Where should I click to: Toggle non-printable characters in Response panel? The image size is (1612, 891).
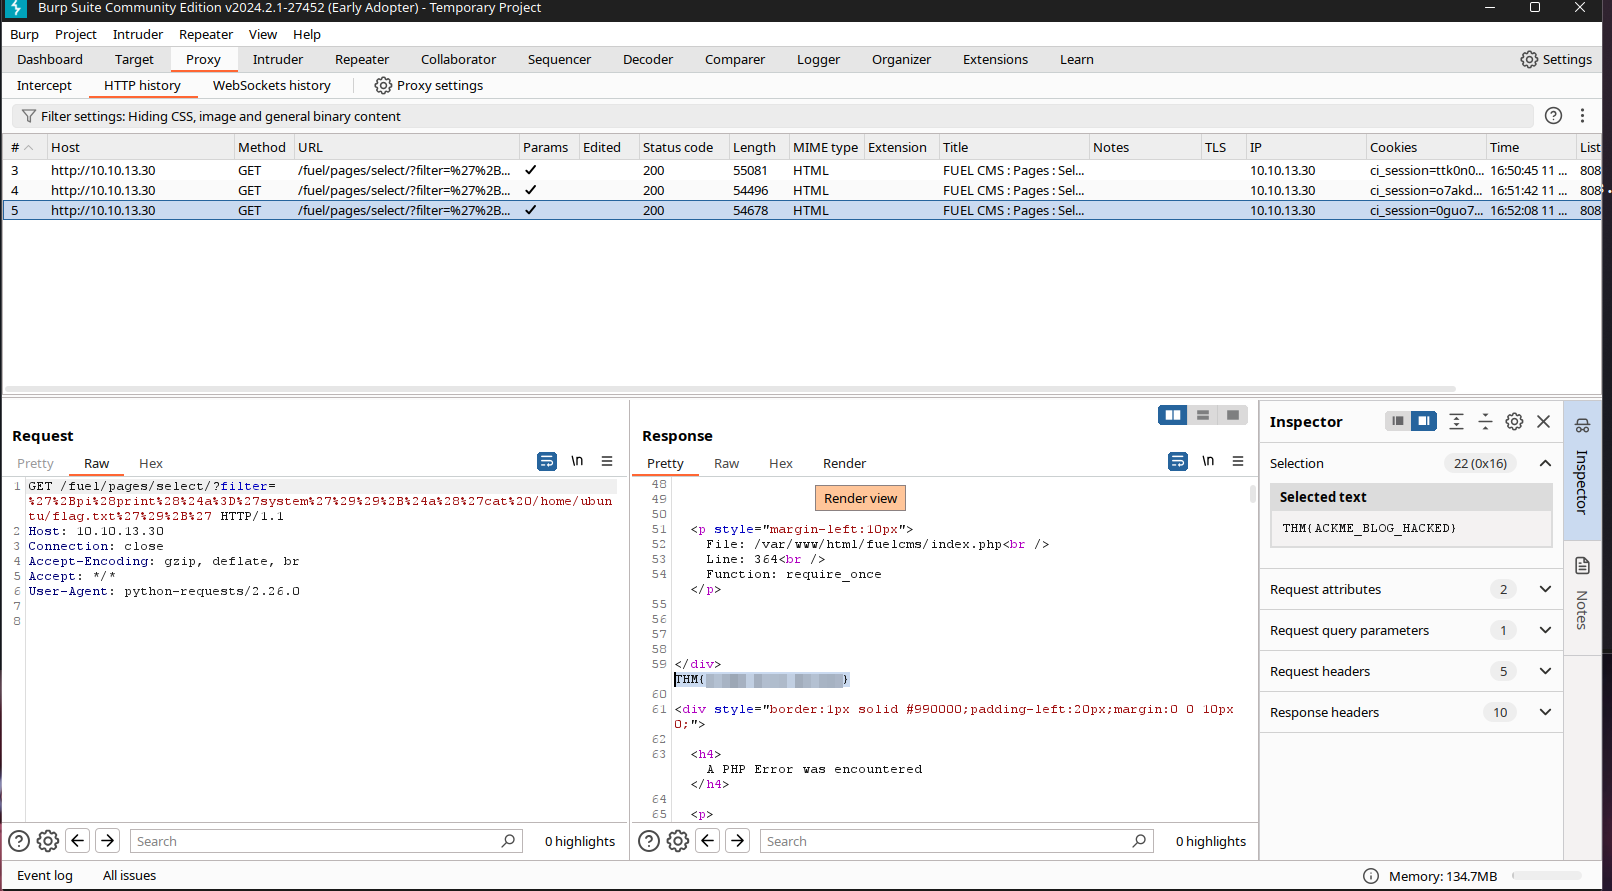[x=1208, y=461]
